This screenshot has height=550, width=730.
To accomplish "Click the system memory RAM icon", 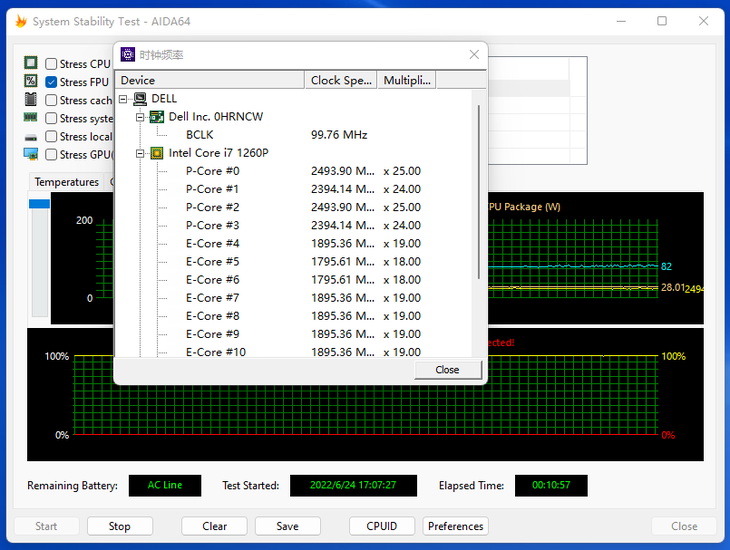I will 31,118.
